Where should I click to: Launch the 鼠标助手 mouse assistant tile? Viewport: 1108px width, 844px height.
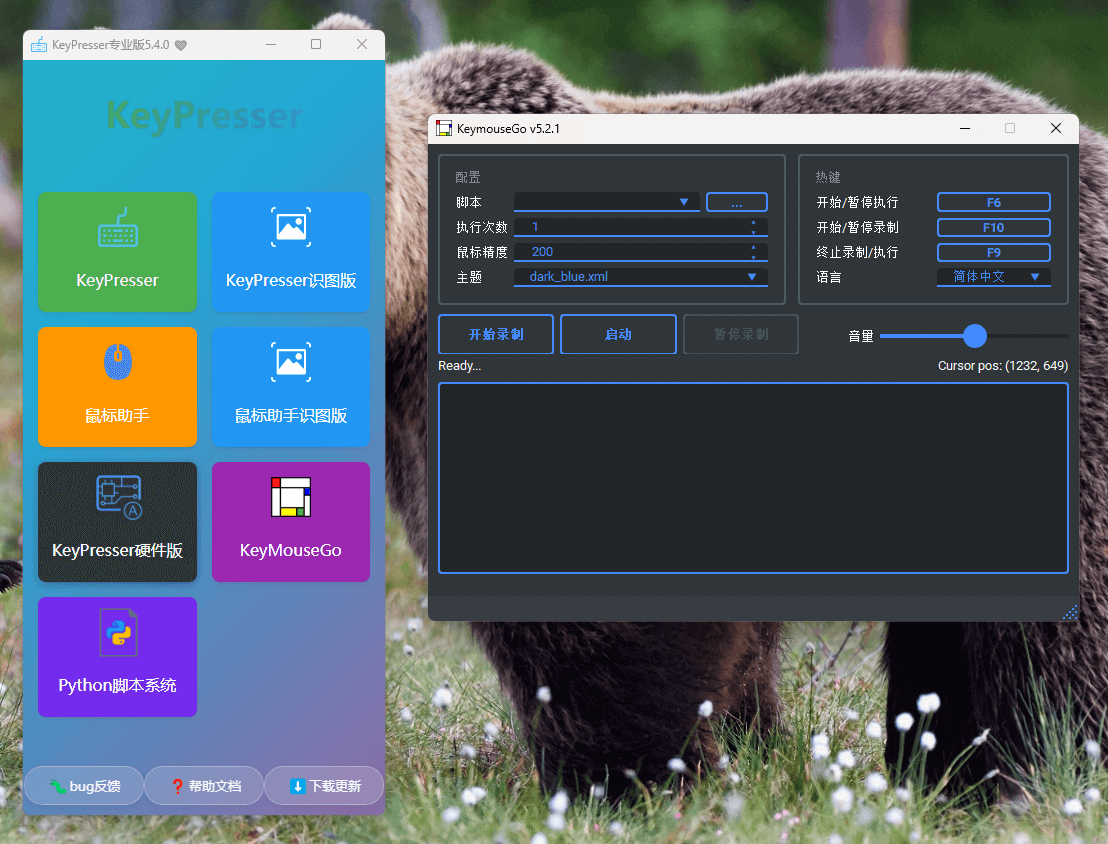coord(117,387)
